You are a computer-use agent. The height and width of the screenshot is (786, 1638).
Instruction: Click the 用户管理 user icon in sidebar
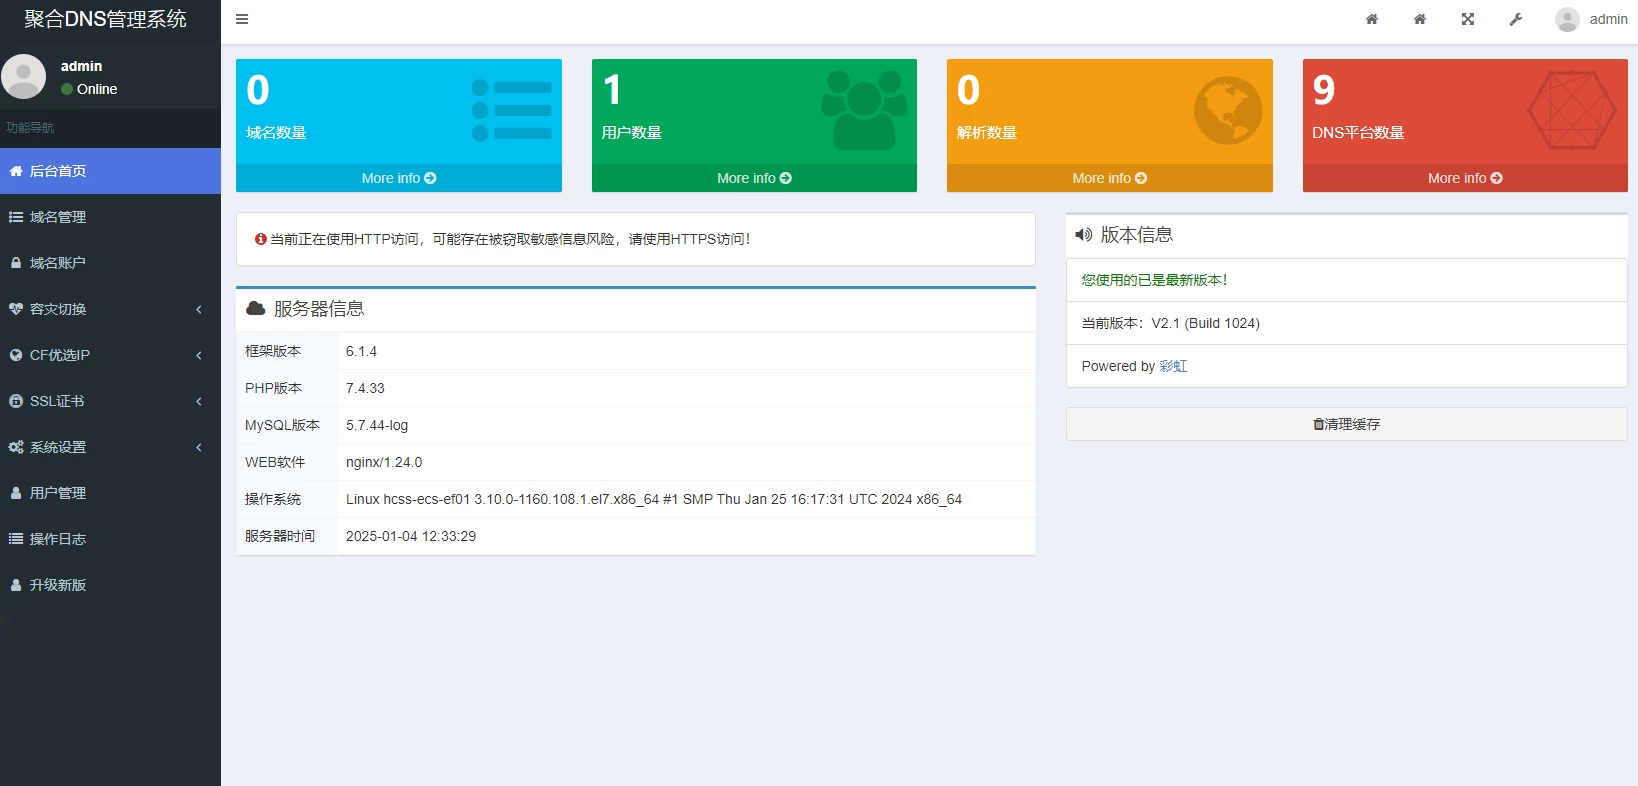click(x=16, y=493)
